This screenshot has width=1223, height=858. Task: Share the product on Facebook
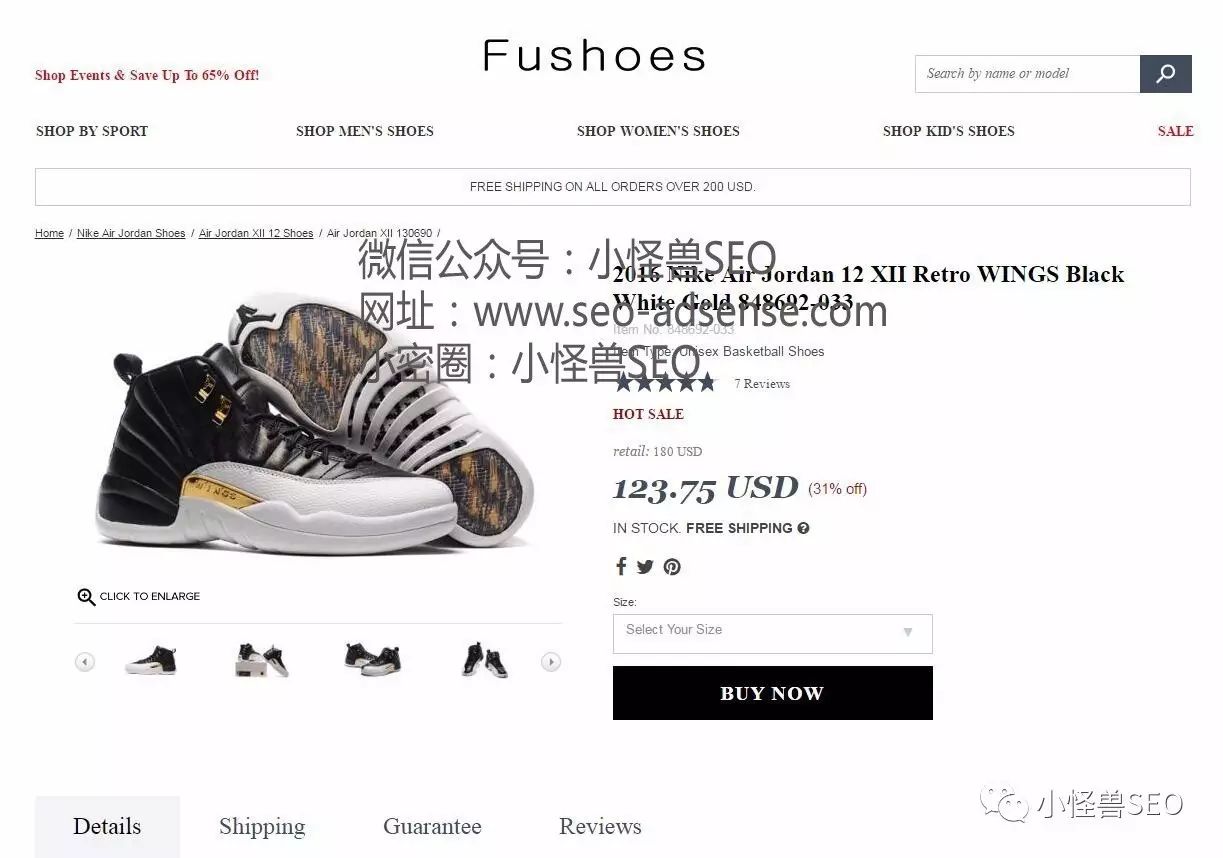click(x=621, y=567)
